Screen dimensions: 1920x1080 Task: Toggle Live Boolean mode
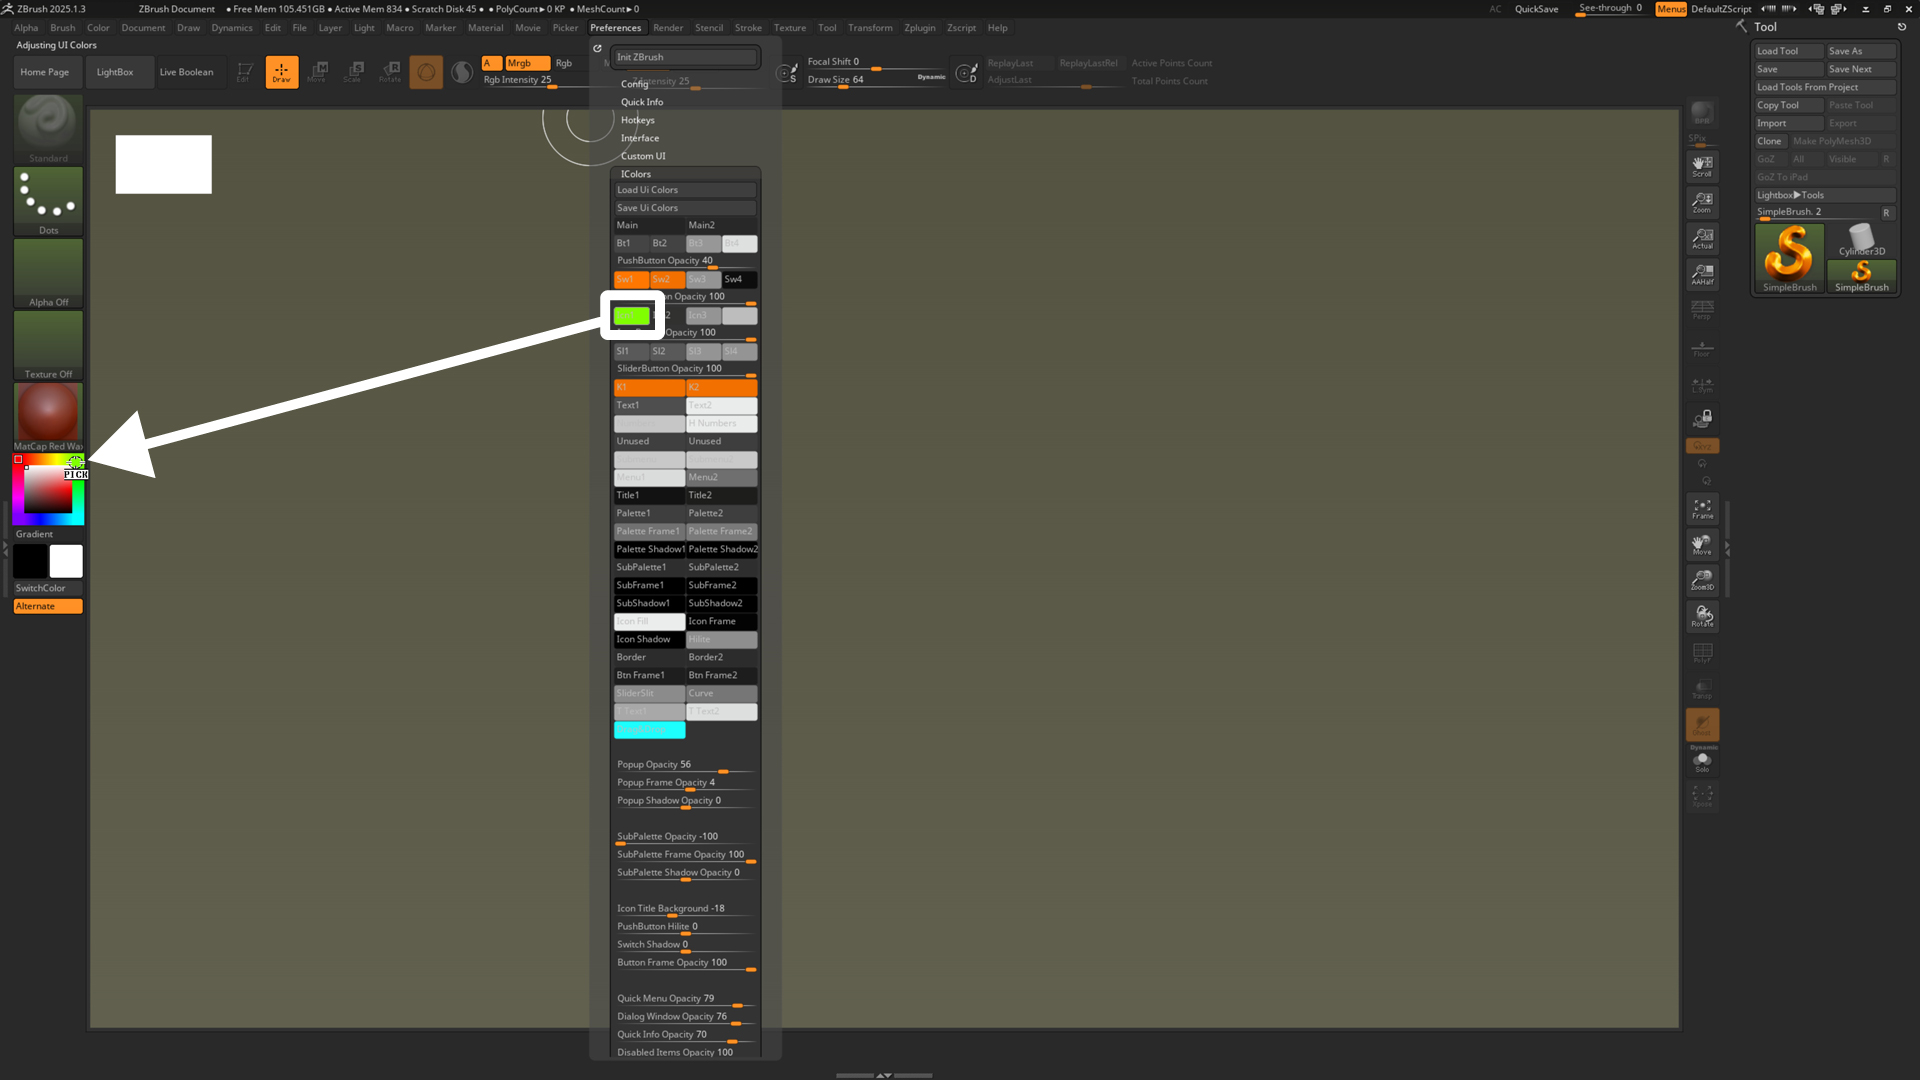(x=186, y=72)
